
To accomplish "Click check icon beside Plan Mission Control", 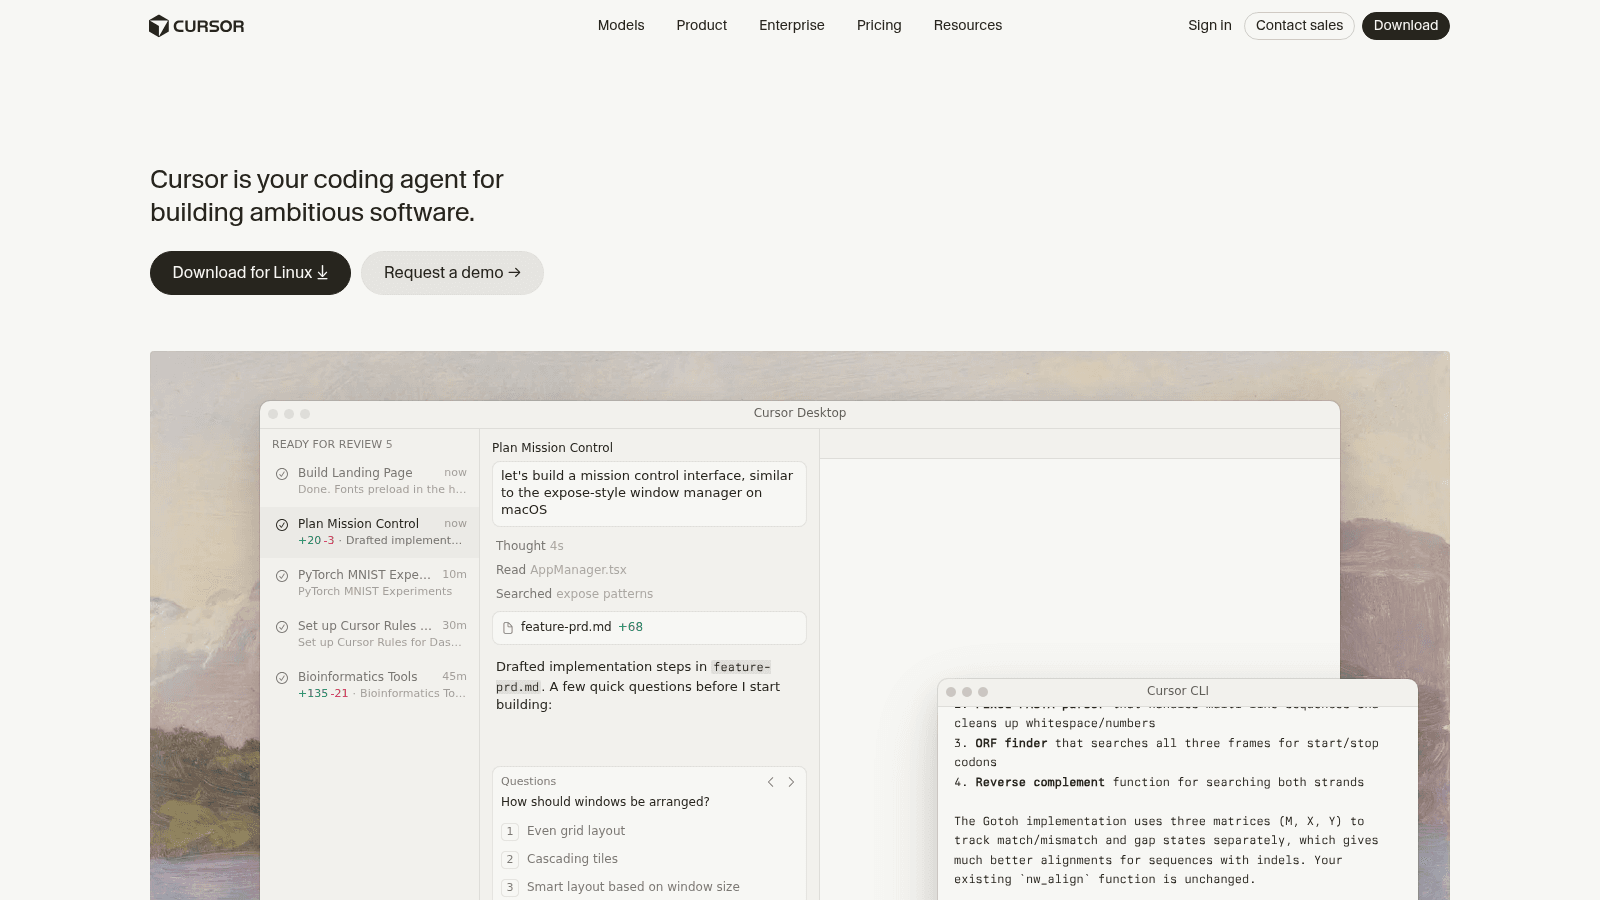I will pyautogui.click(x=282, y=525).
